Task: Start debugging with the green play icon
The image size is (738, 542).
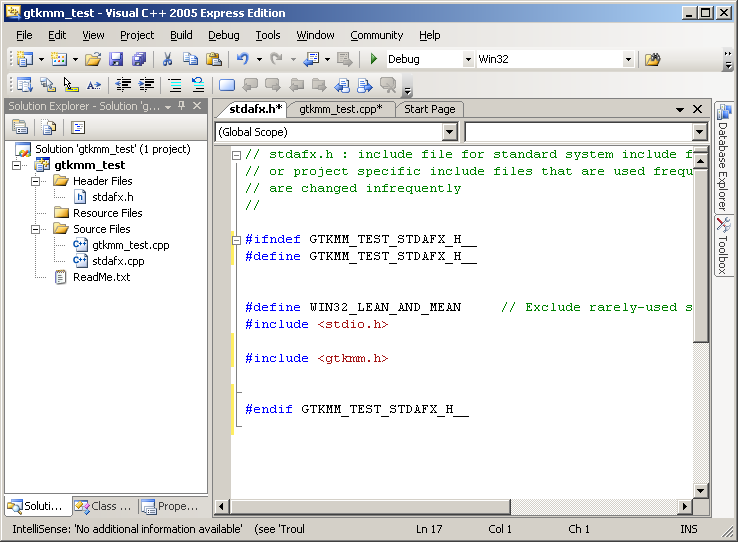Action: (374, 60)
